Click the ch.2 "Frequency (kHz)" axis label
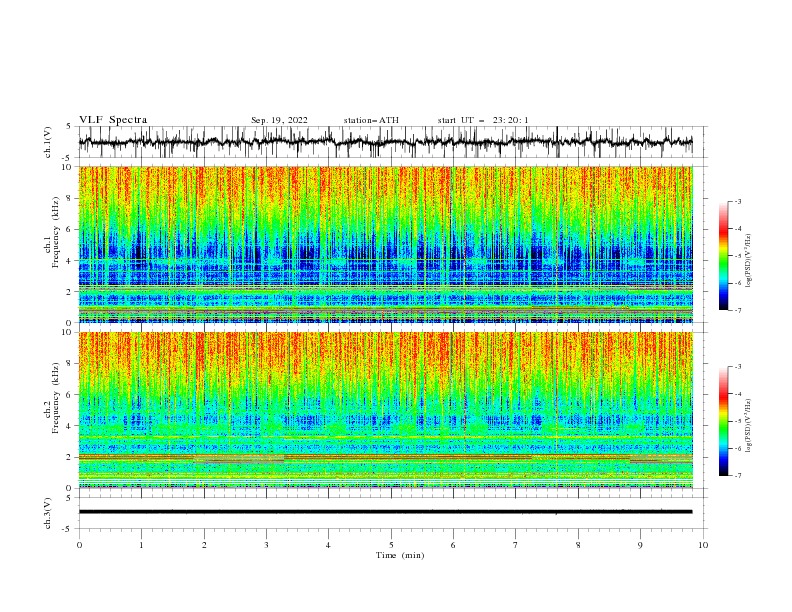The height and width of the screenshot is (612, 792). tap(56, 398)
